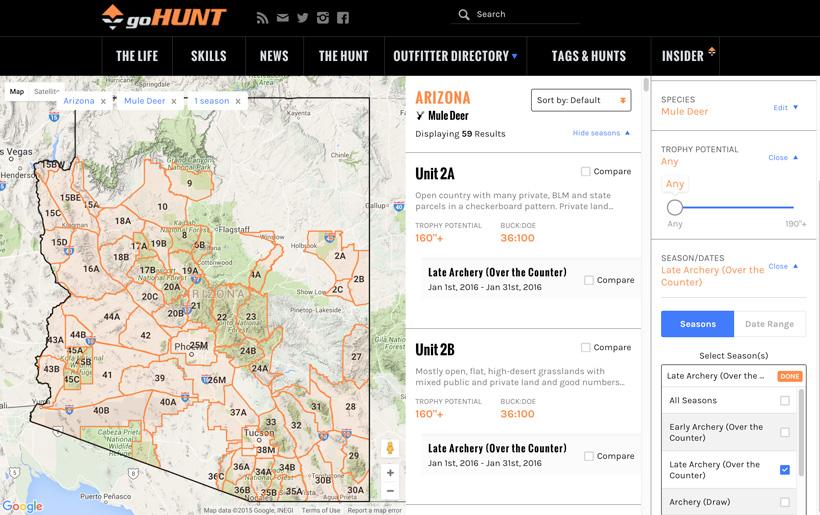Click the trophy potential slider handle

pyautogui.click(x=675, y=208)
